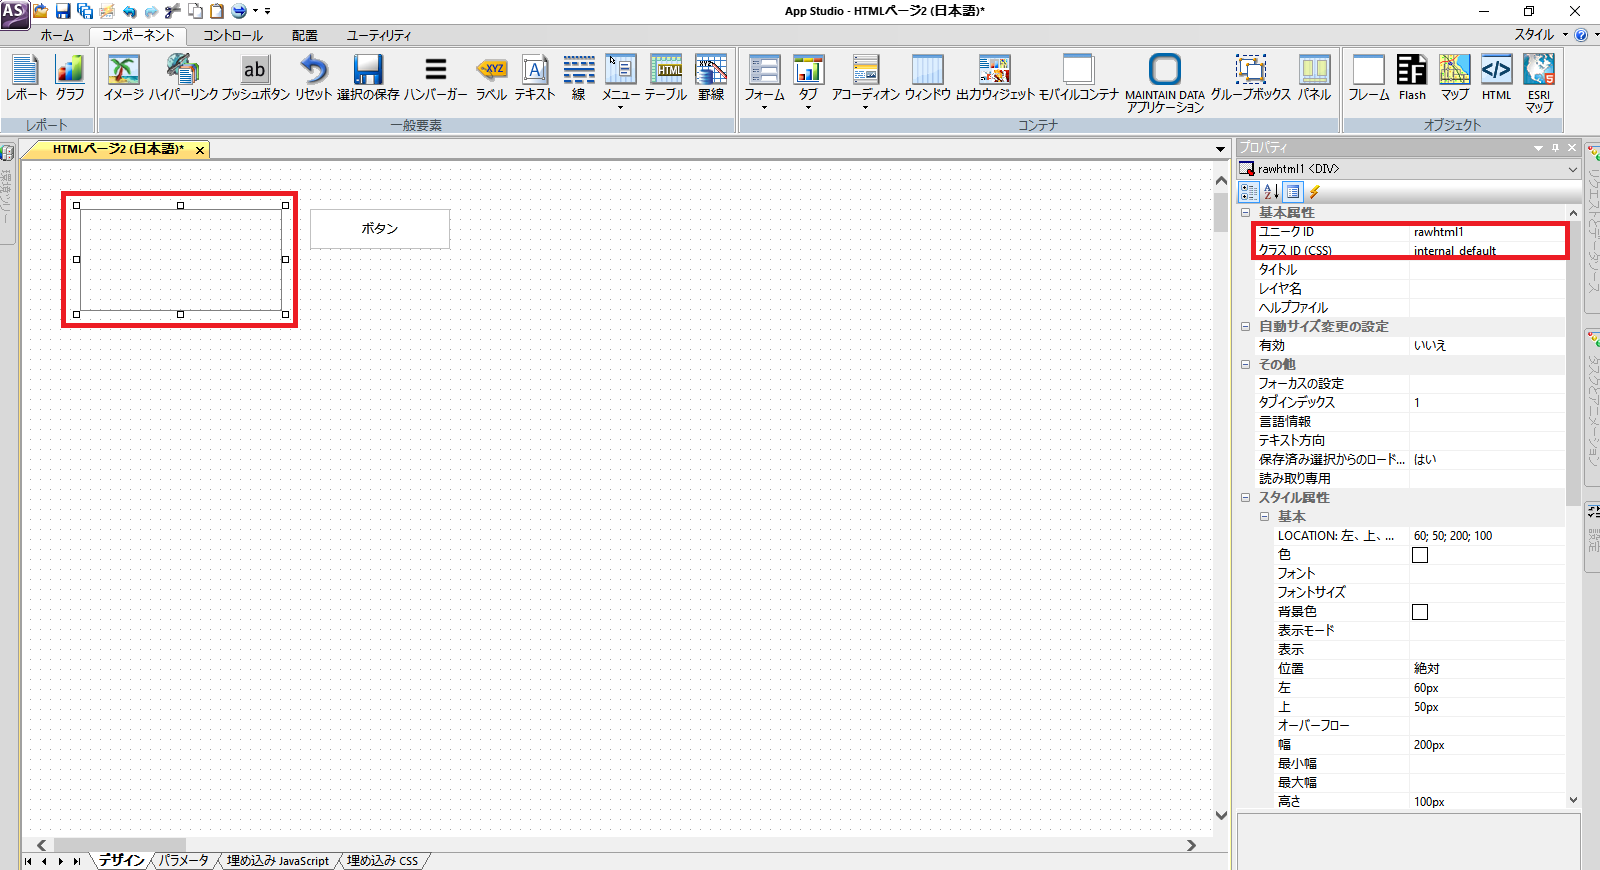Insert the 選択の保存 save selection component
This screenshot has width=1600, height=870.
coord(368,78)
